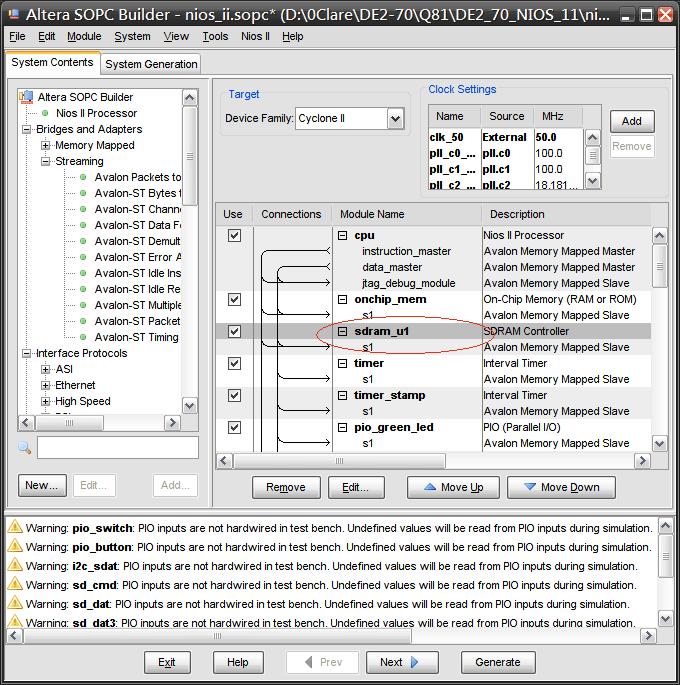Screen dimensions: 680x685
Task: Click warning icon next to sd_cmd message
Action: [x=15, y=584]
